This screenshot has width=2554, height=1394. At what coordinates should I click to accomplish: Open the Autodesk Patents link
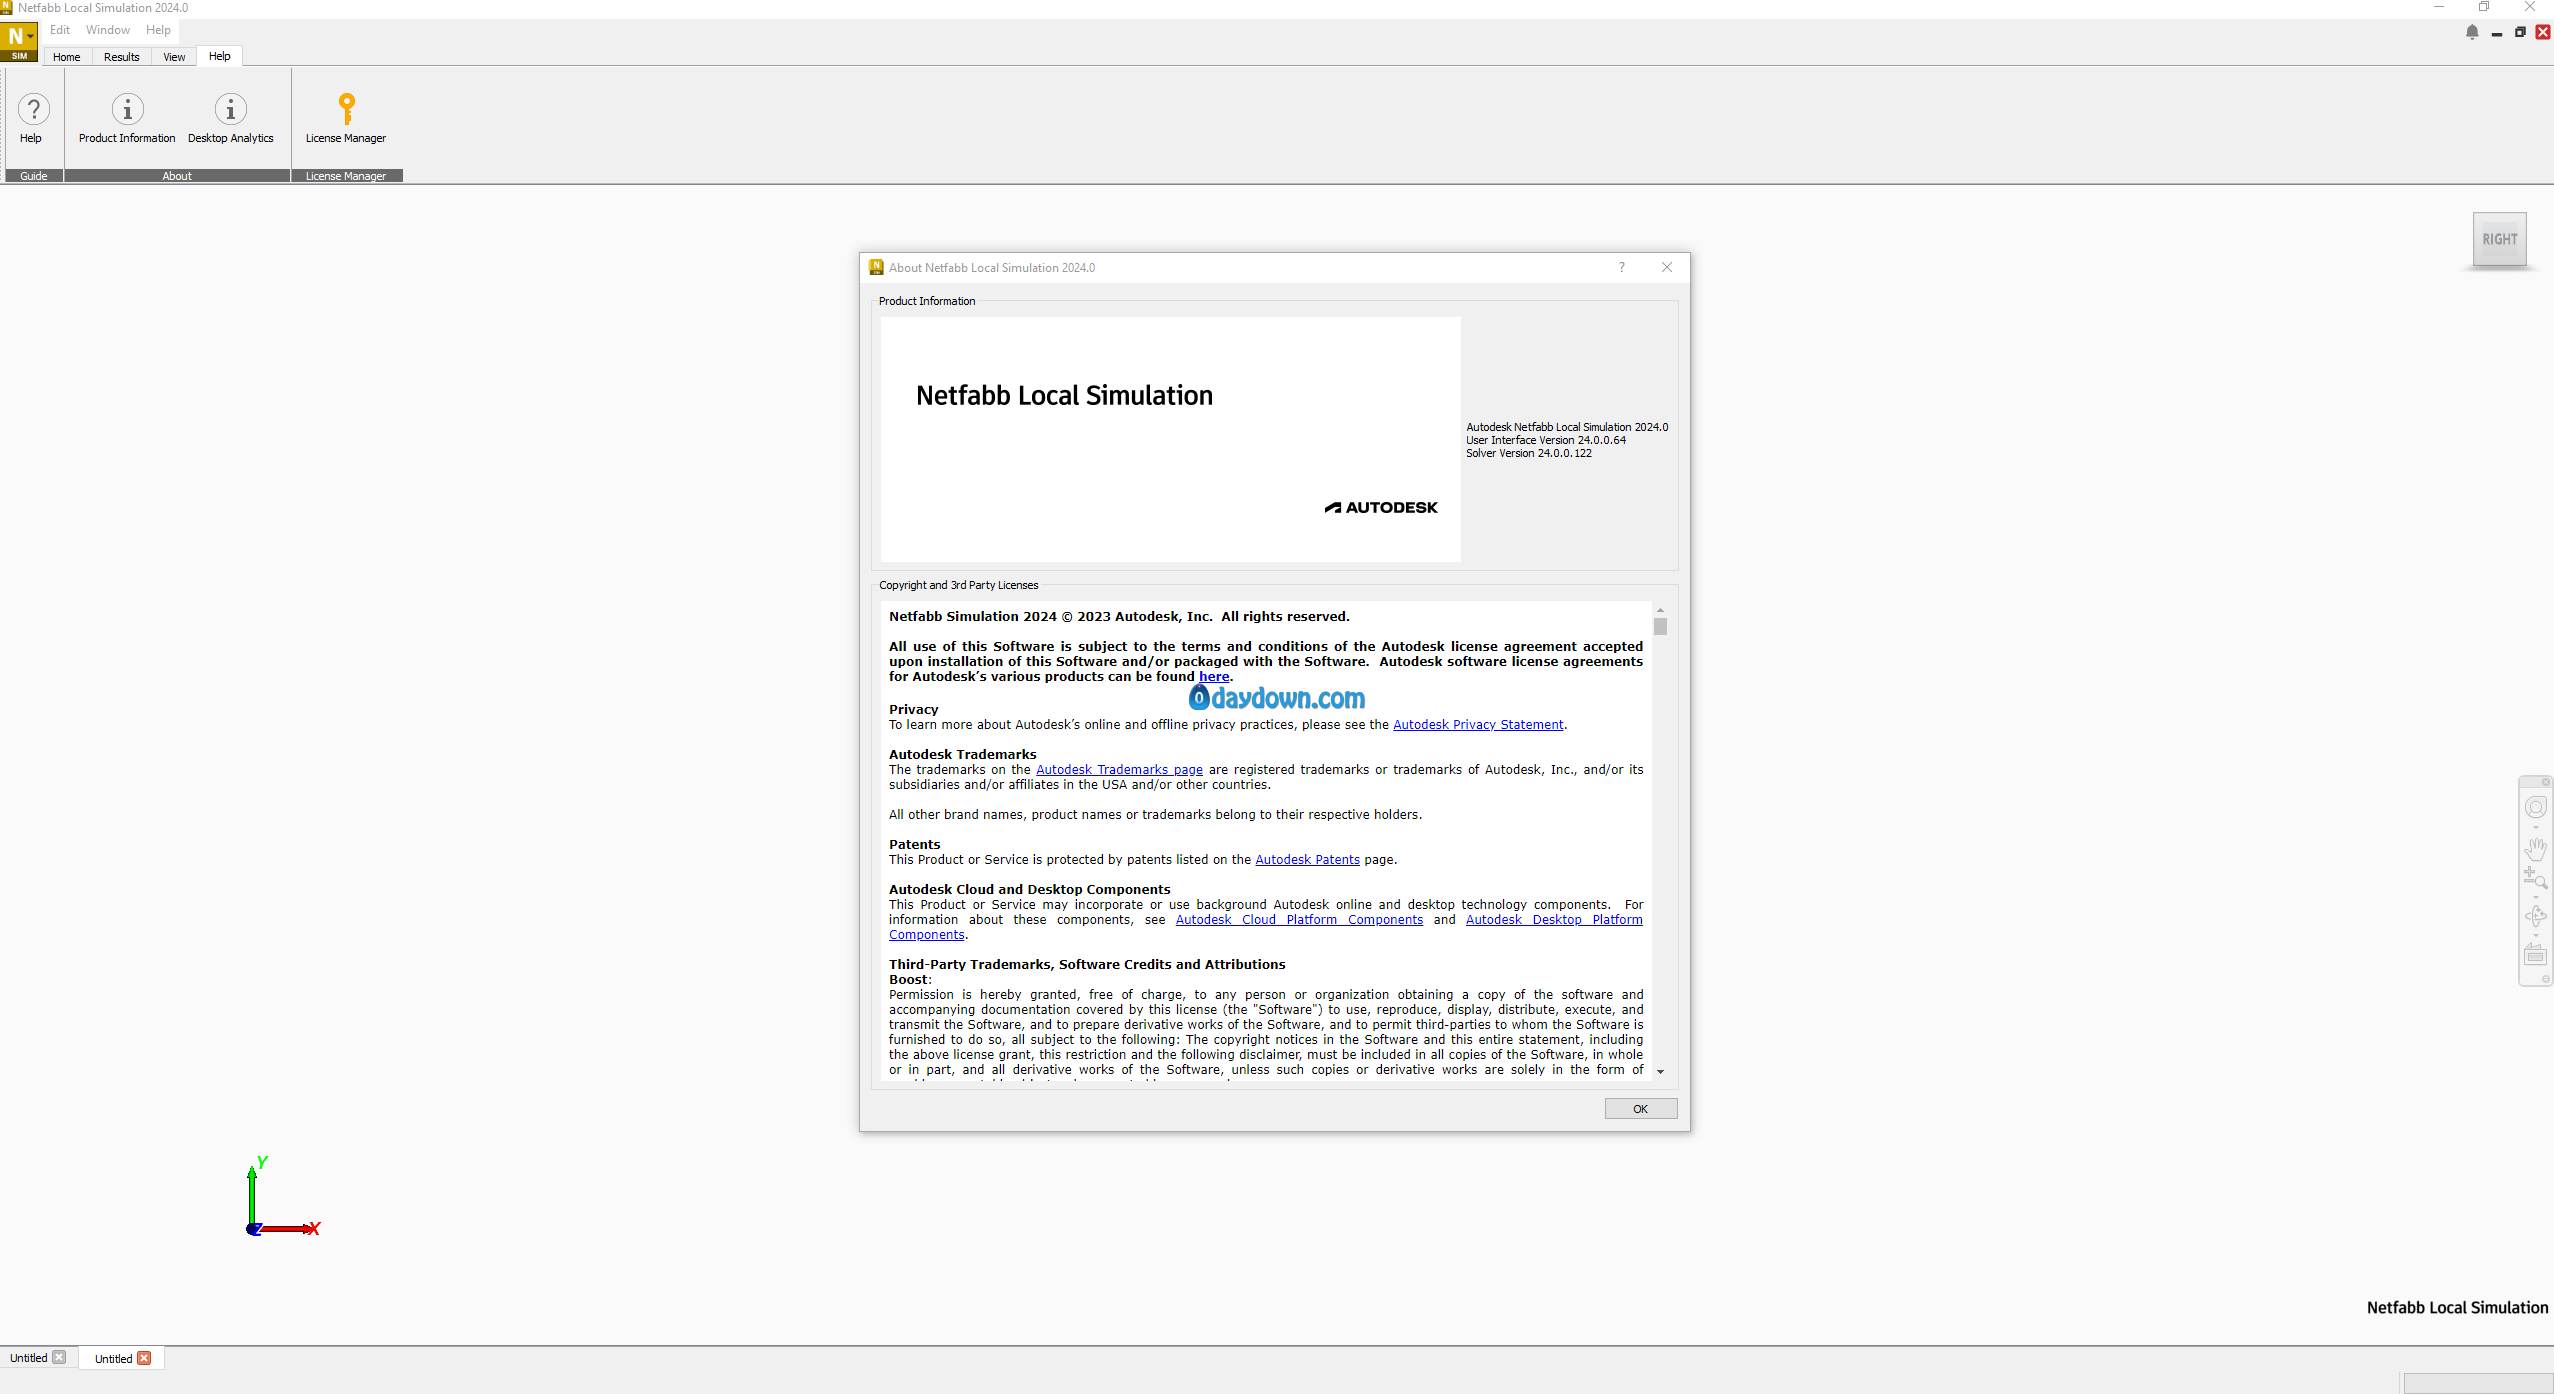(1307, 860)
